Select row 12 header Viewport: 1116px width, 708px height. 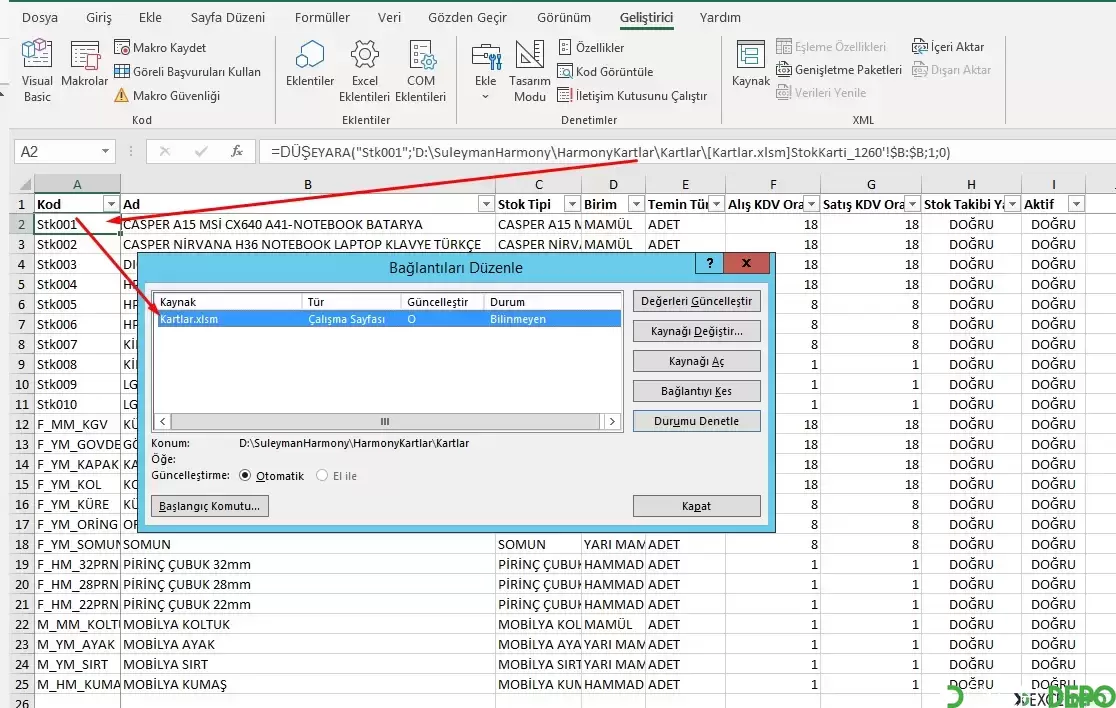pyautogui.click(x=21, y=424)
